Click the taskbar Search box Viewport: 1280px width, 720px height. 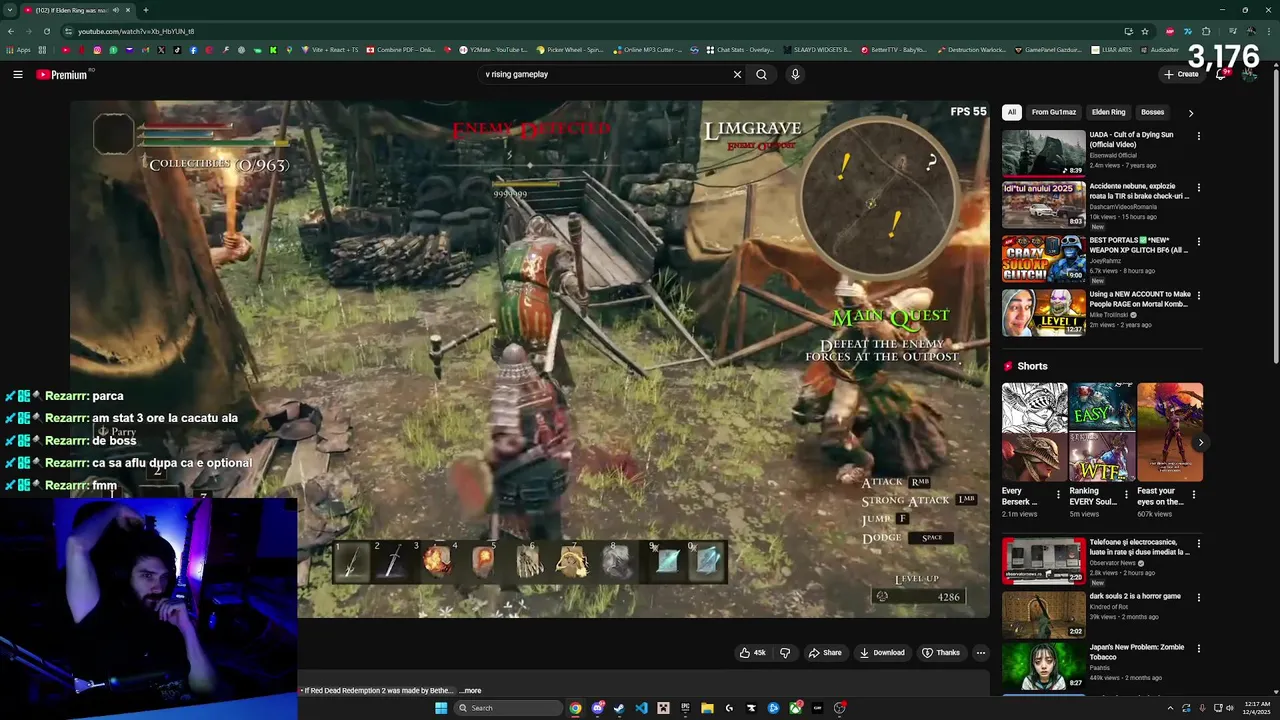point(508,708)
